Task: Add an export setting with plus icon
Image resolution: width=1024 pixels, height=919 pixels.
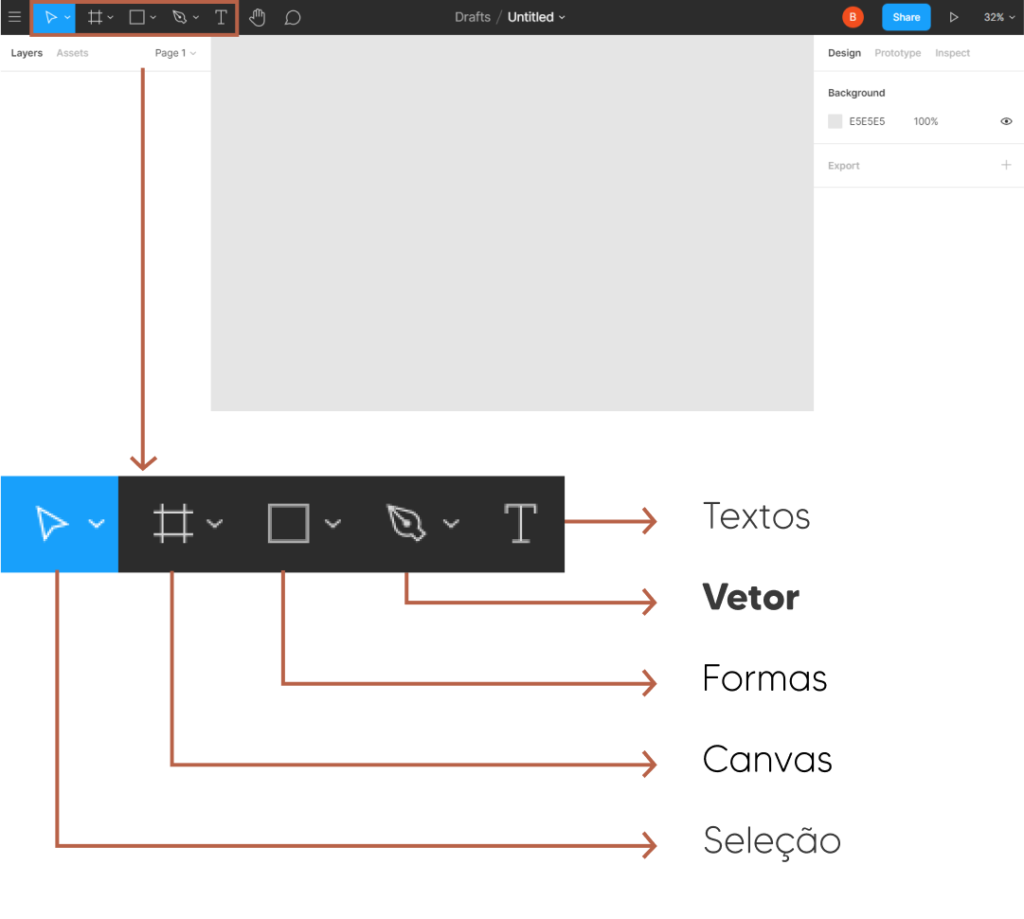Action: coord(1006,165)
